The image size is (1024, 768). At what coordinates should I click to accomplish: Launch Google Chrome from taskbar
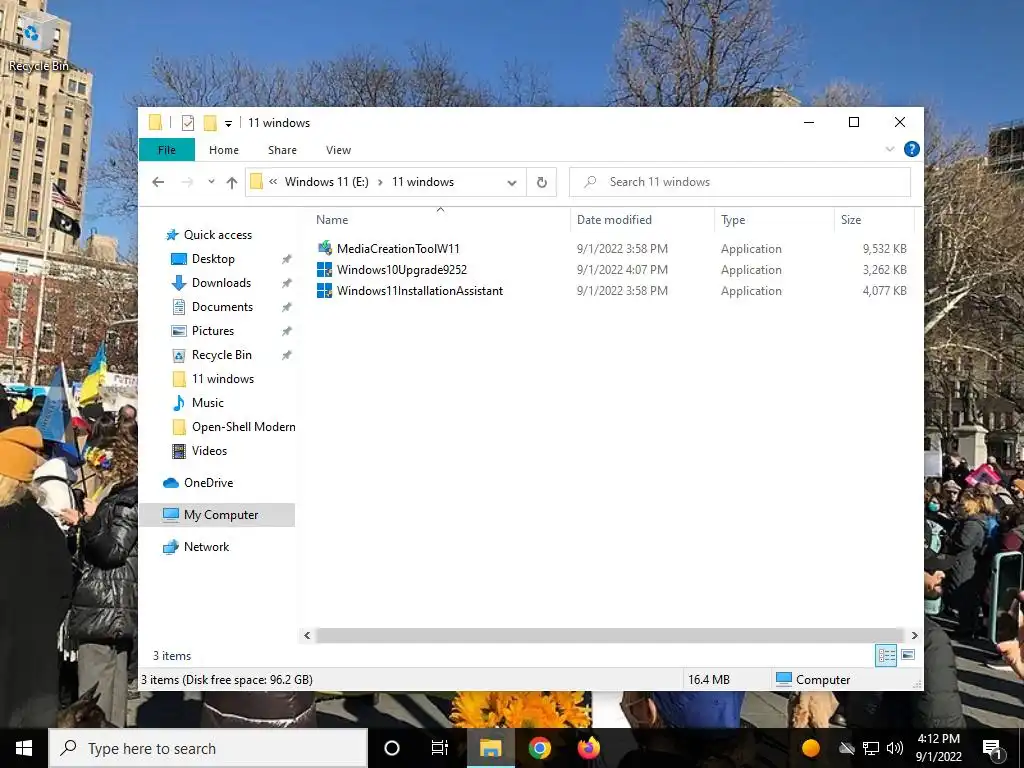pyautogui.click(x=539, y=748)
